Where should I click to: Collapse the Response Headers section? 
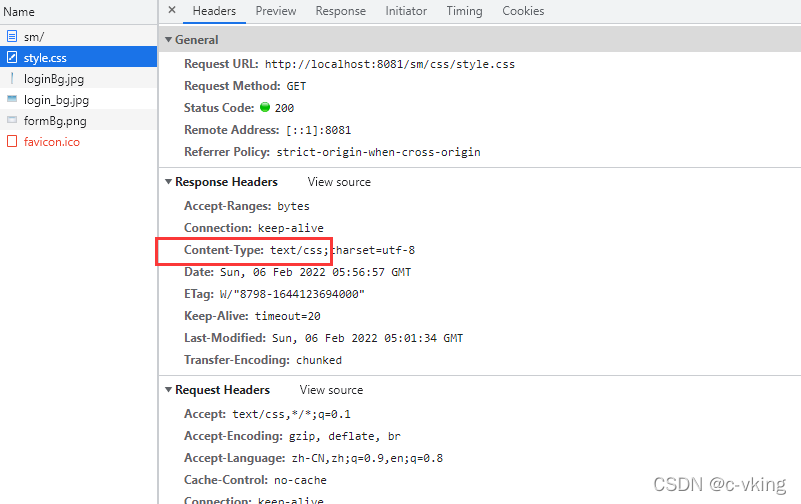click(x=169, y=182)
